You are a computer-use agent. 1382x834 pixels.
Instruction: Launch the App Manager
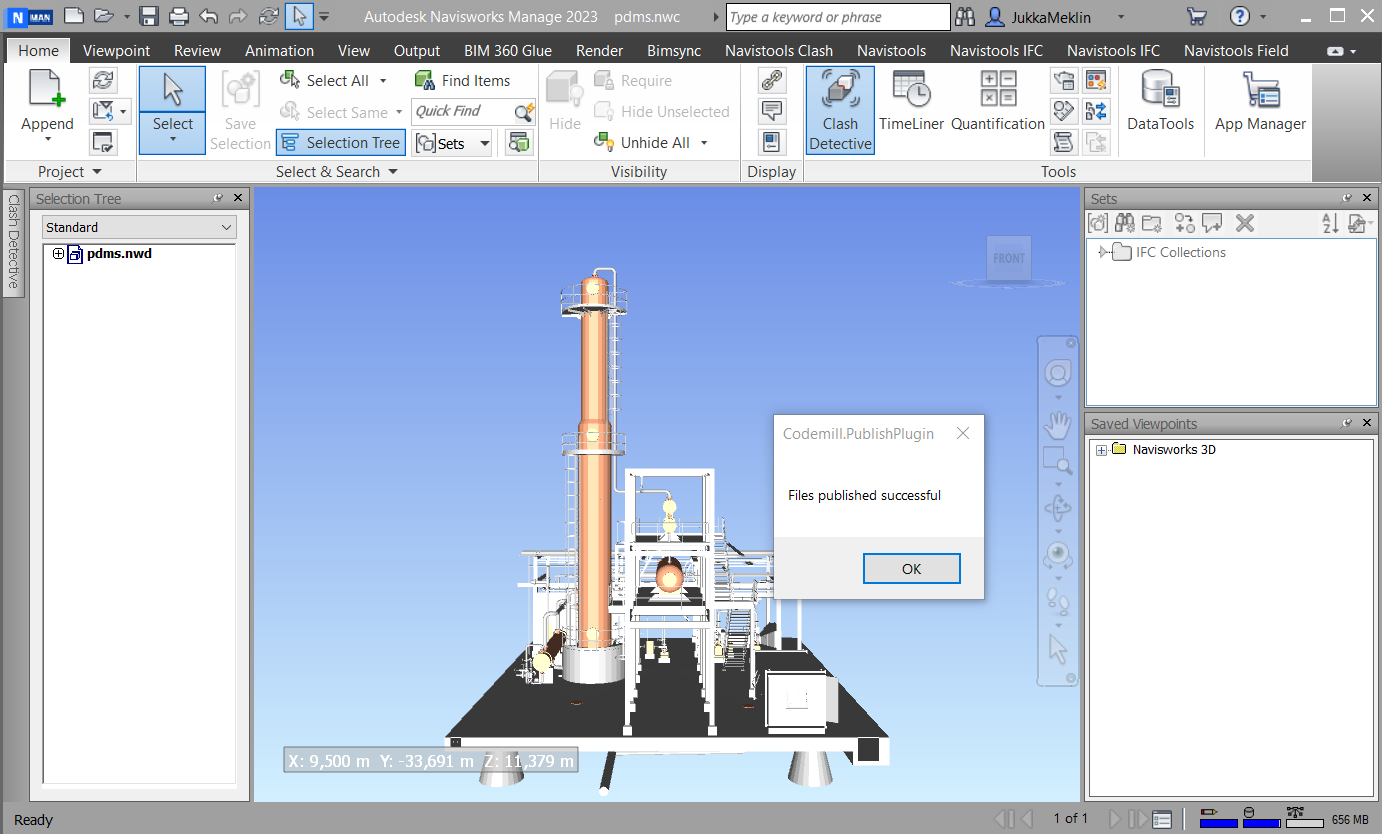click(1260, 103)
